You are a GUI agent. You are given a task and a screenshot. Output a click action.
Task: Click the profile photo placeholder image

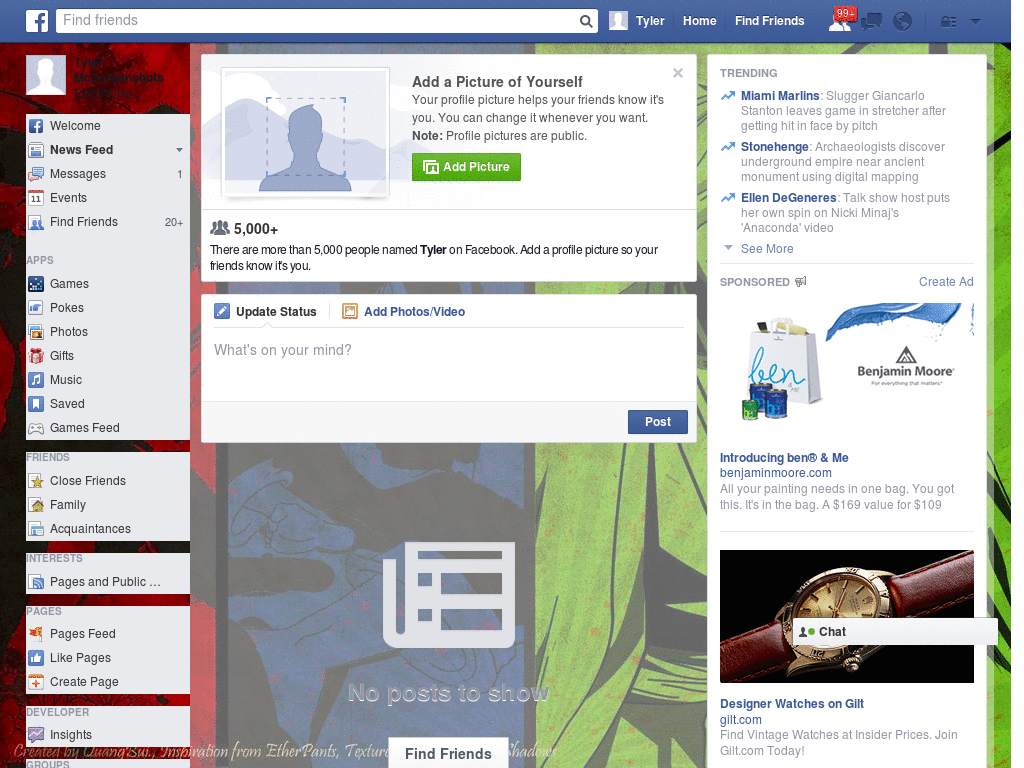306,133
